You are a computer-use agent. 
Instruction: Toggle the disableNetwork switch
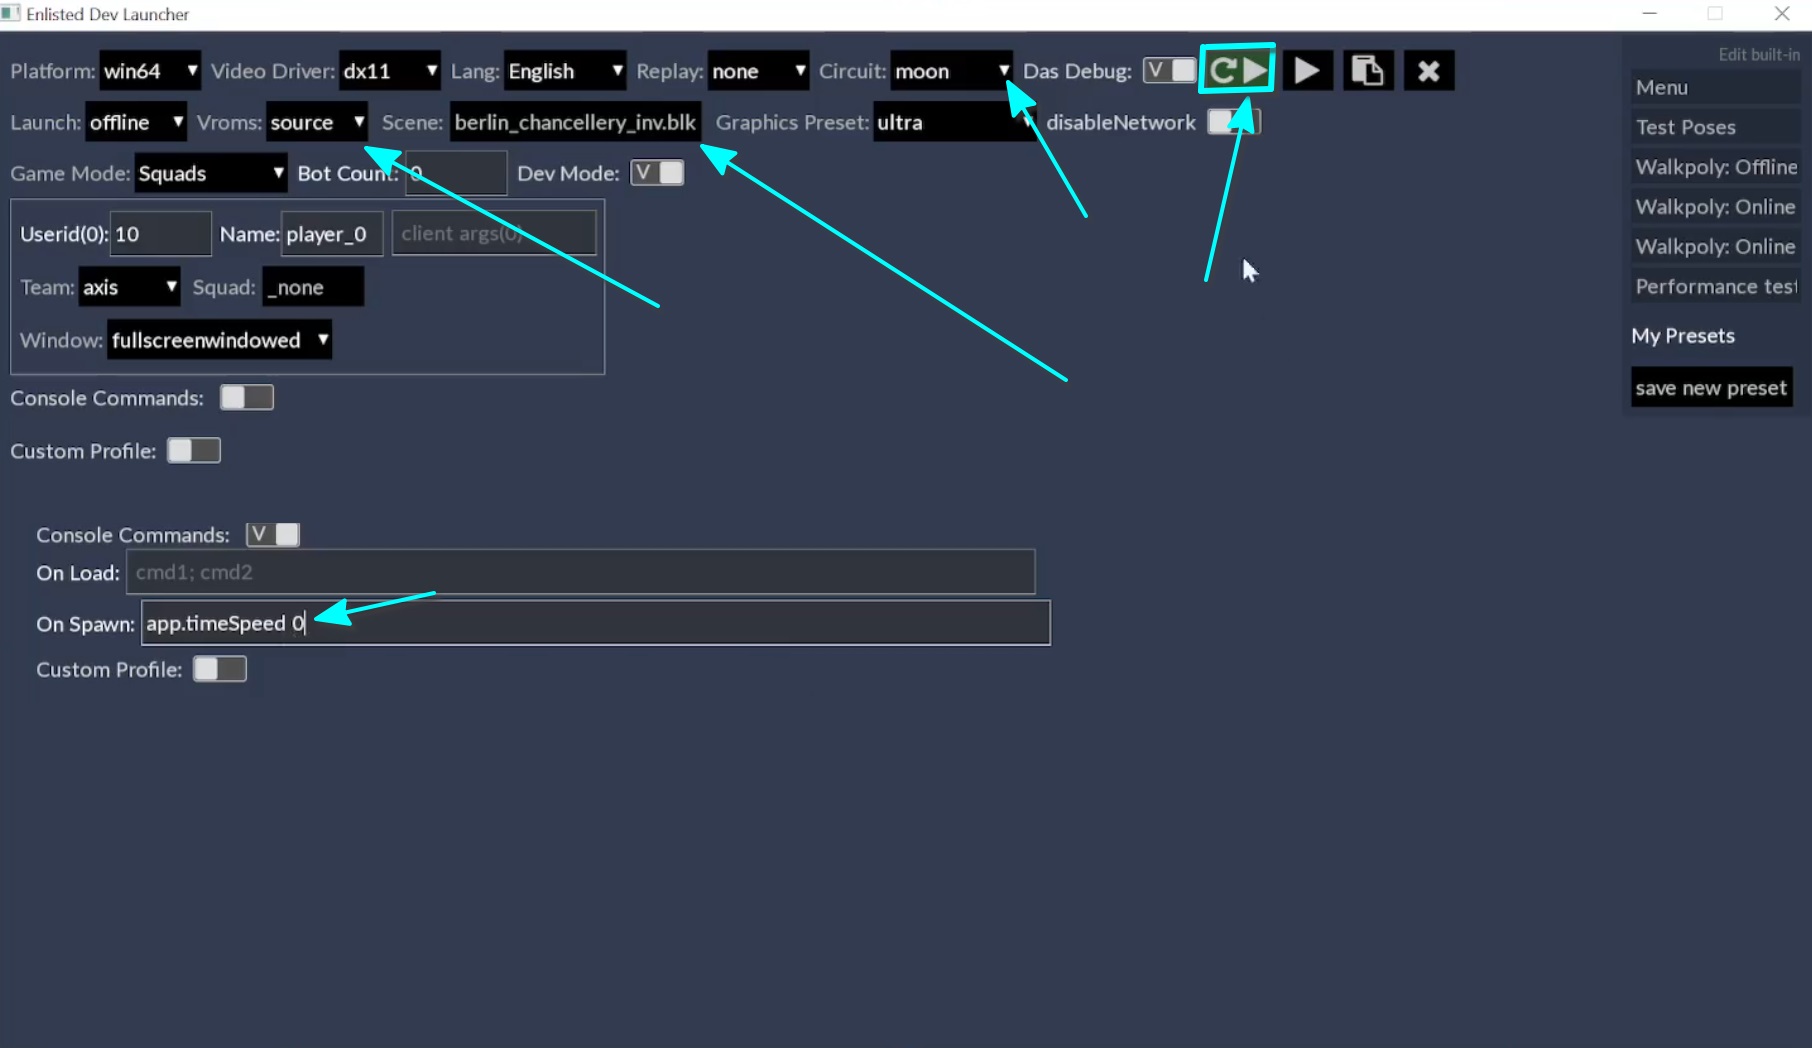point(1233,122)
